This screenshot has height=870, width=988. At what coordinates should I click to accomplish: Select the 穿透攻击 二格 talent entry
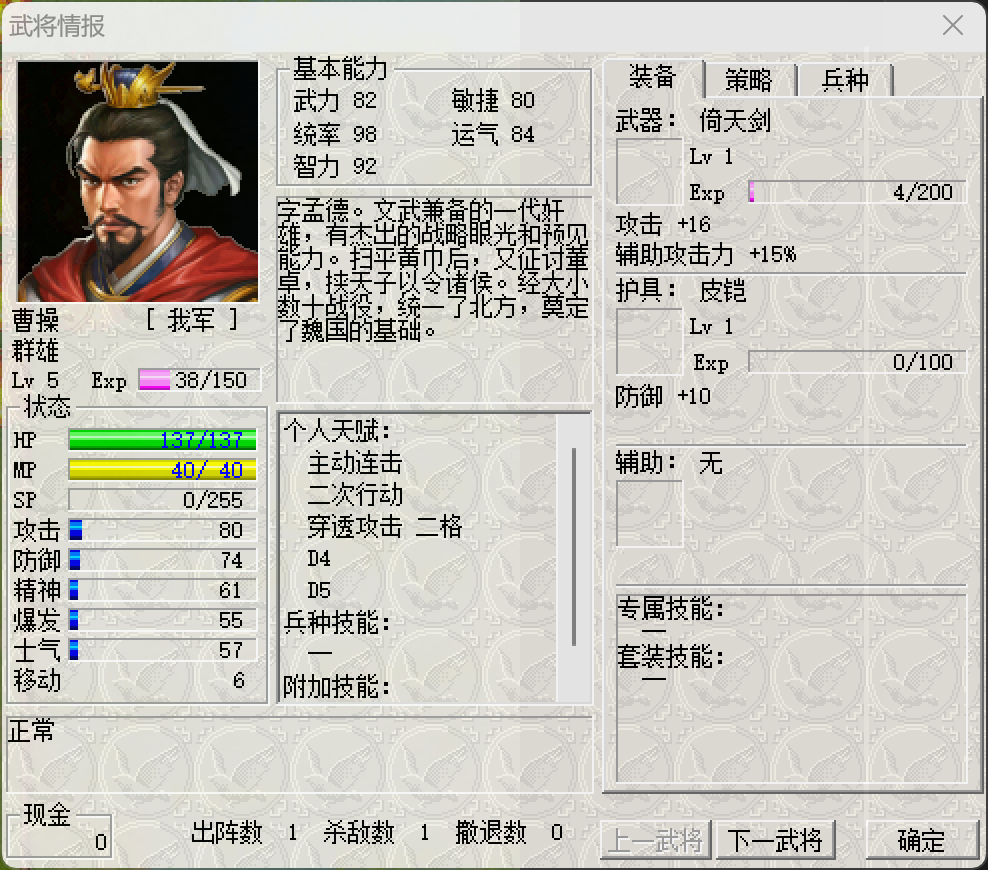tap(384, 527)
